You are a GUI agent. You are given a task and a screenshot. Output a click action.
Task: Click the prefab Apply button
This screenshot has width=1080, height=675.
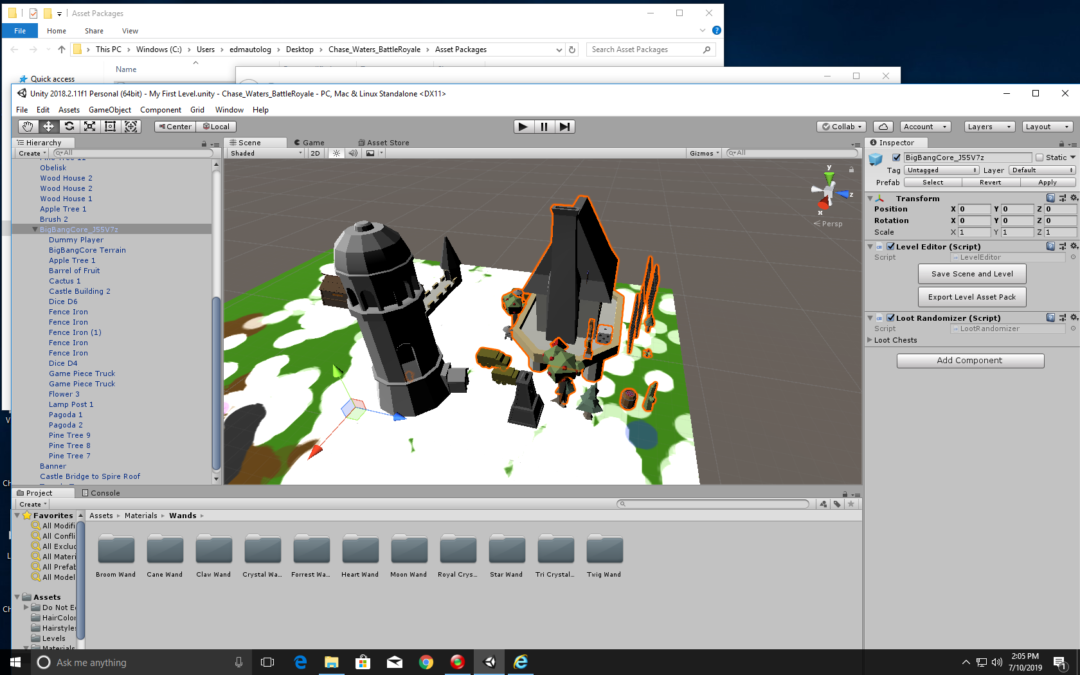(x=1047, y=183)
